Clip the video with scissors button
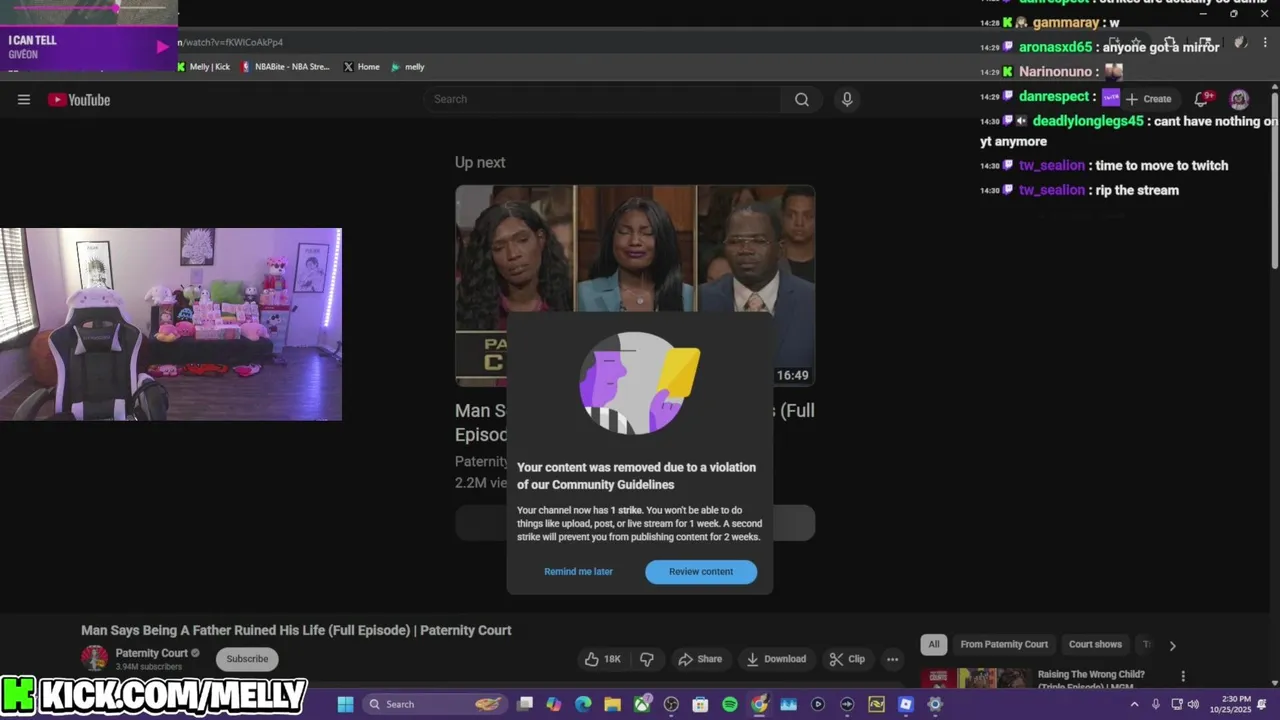1280x720 pixels. tap(847, 659)
